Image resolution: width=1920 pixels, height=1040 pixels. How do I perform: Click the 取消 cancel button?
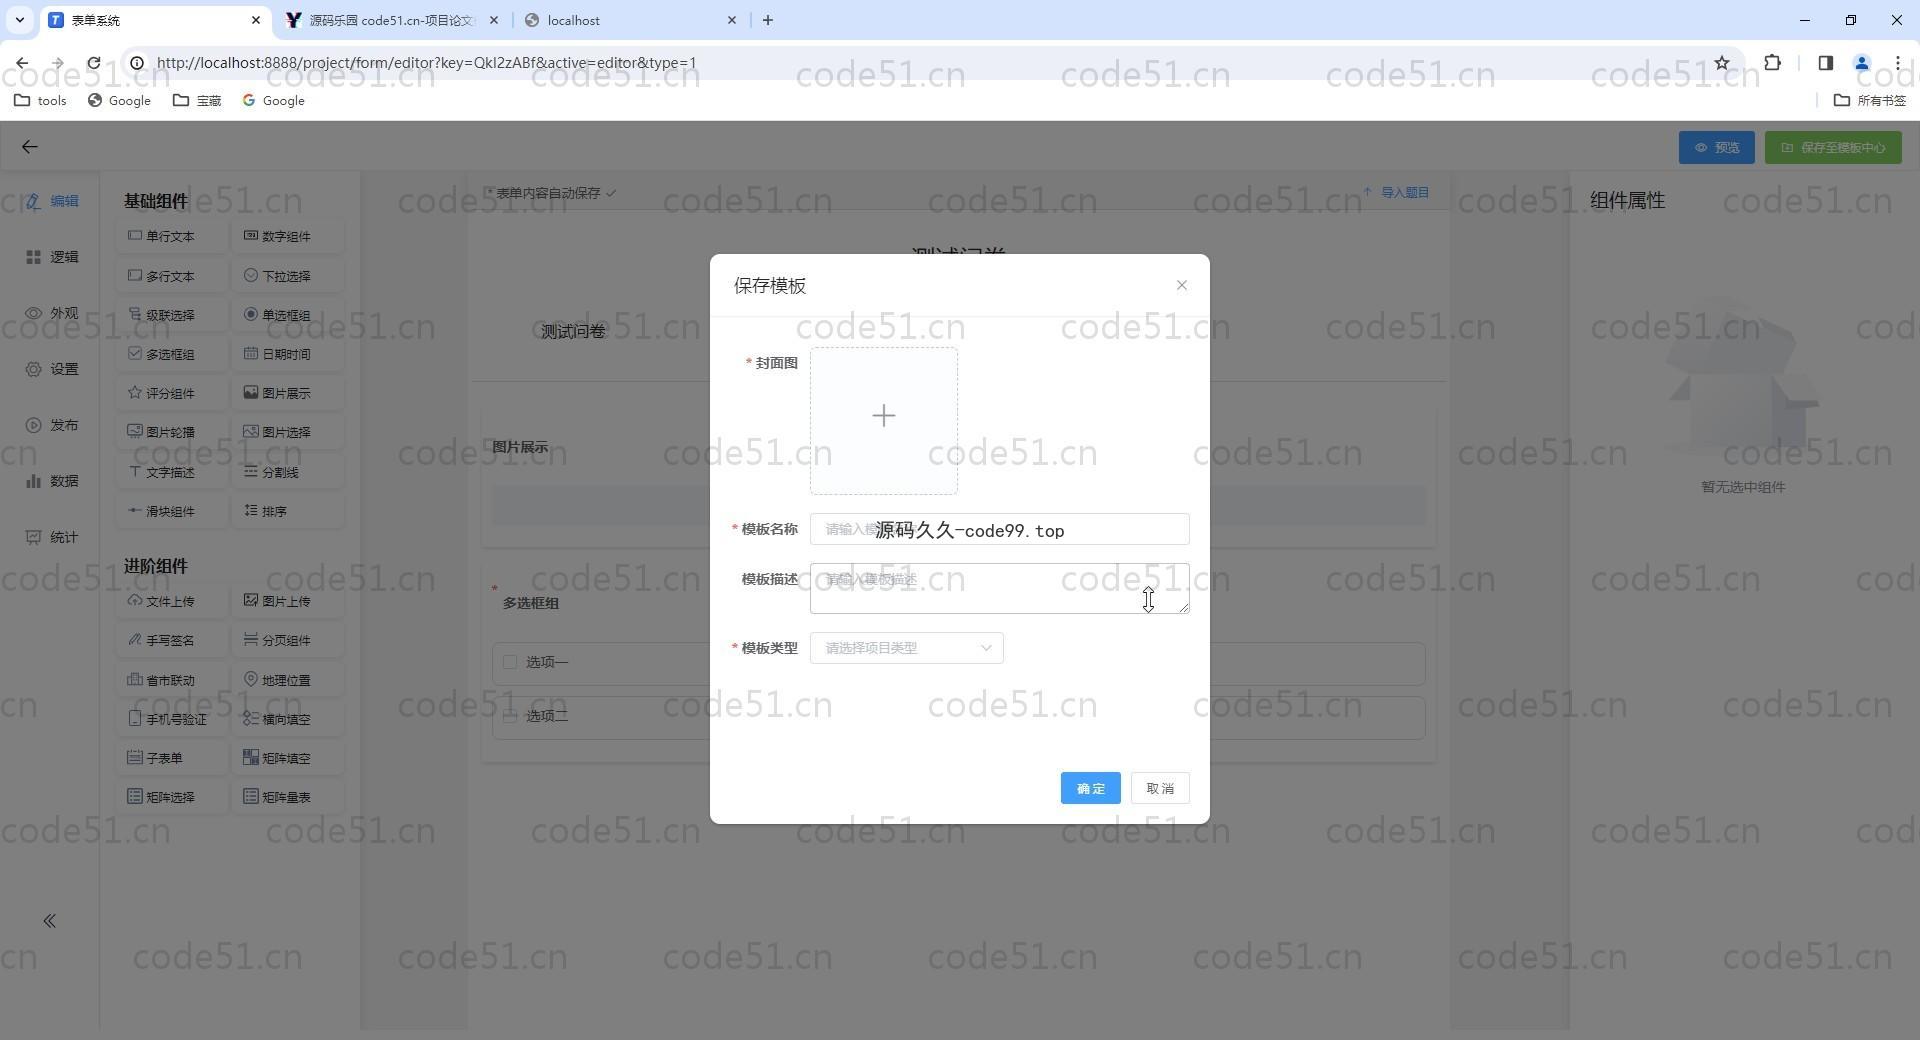1160,788
